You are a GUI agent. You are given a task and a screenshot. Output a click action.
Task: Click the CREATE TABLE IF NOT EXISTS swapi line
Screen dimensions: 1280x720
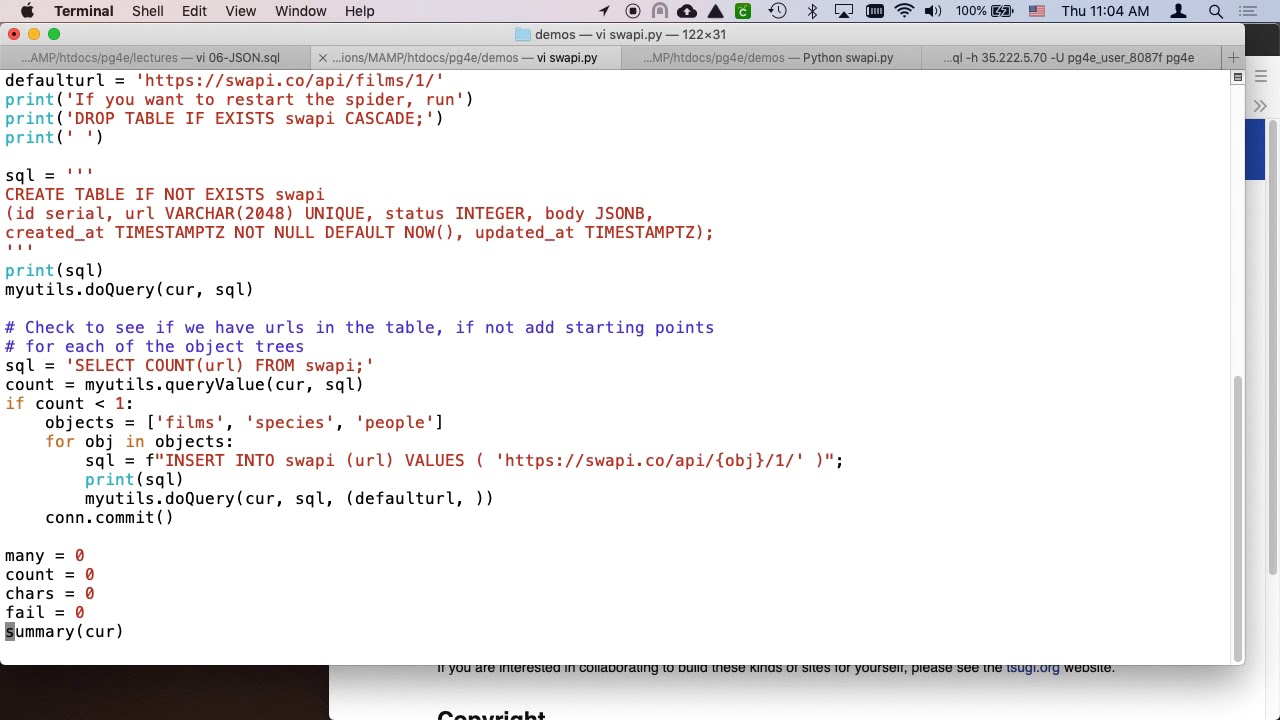[165, 195]
